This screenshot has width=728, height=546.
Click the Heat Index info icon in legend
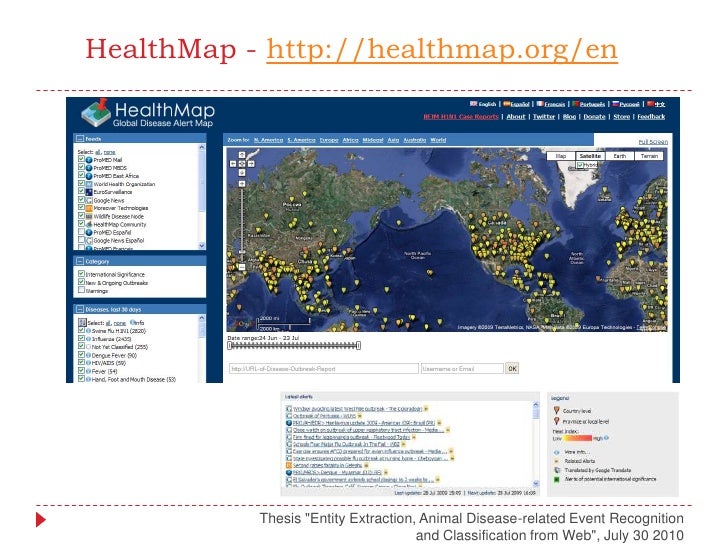point(606,438)
